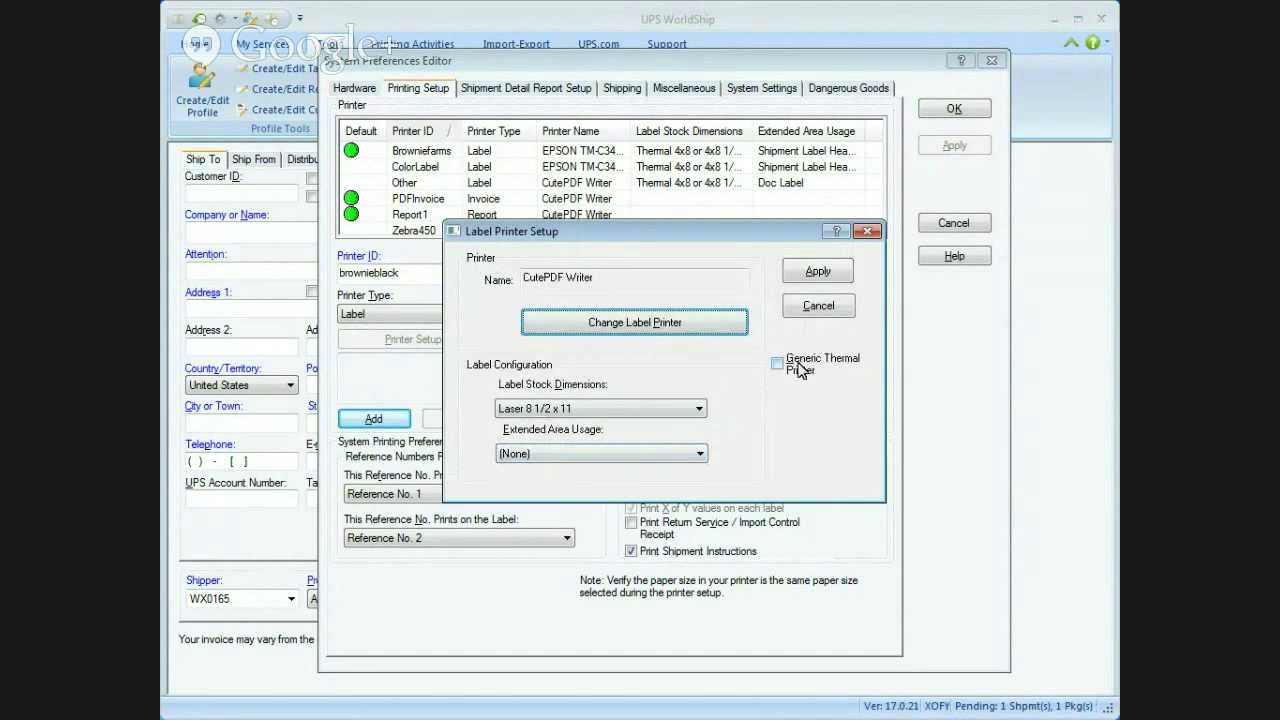Click the Help button in System Preferences Editor

click(954, 256)
